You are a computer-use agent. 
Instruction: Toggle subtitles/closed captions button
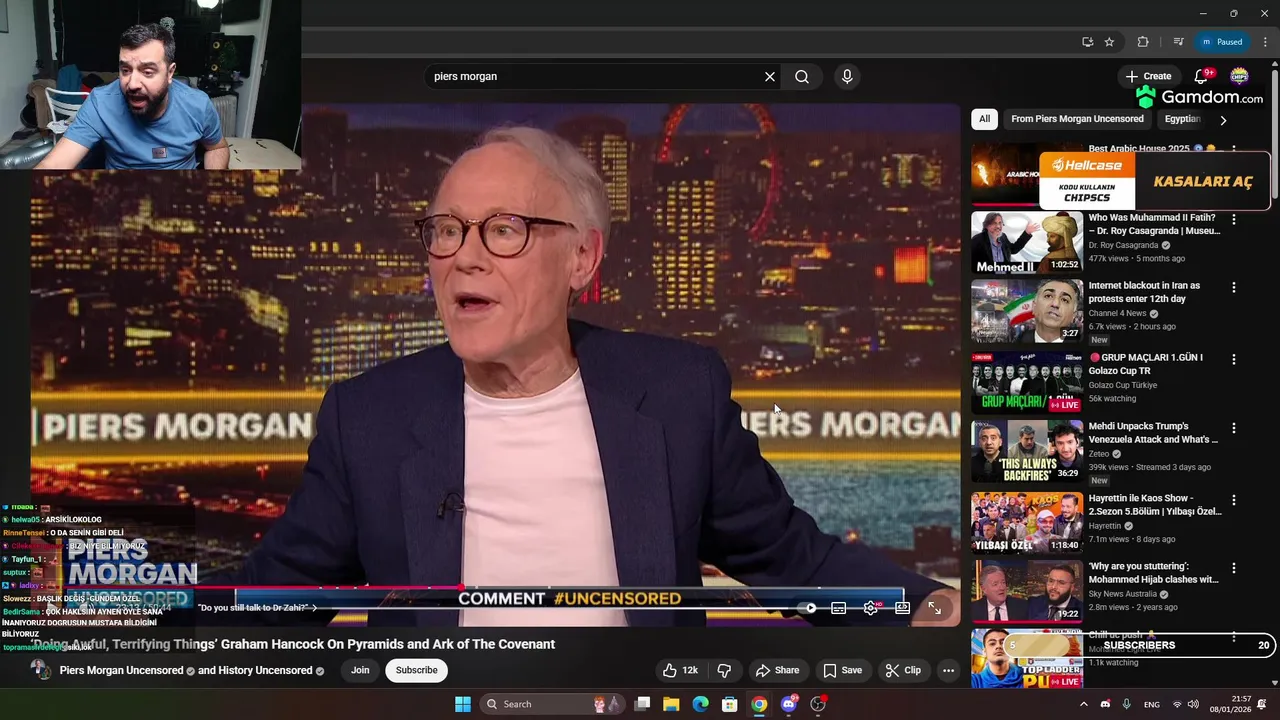pos(839,608)
